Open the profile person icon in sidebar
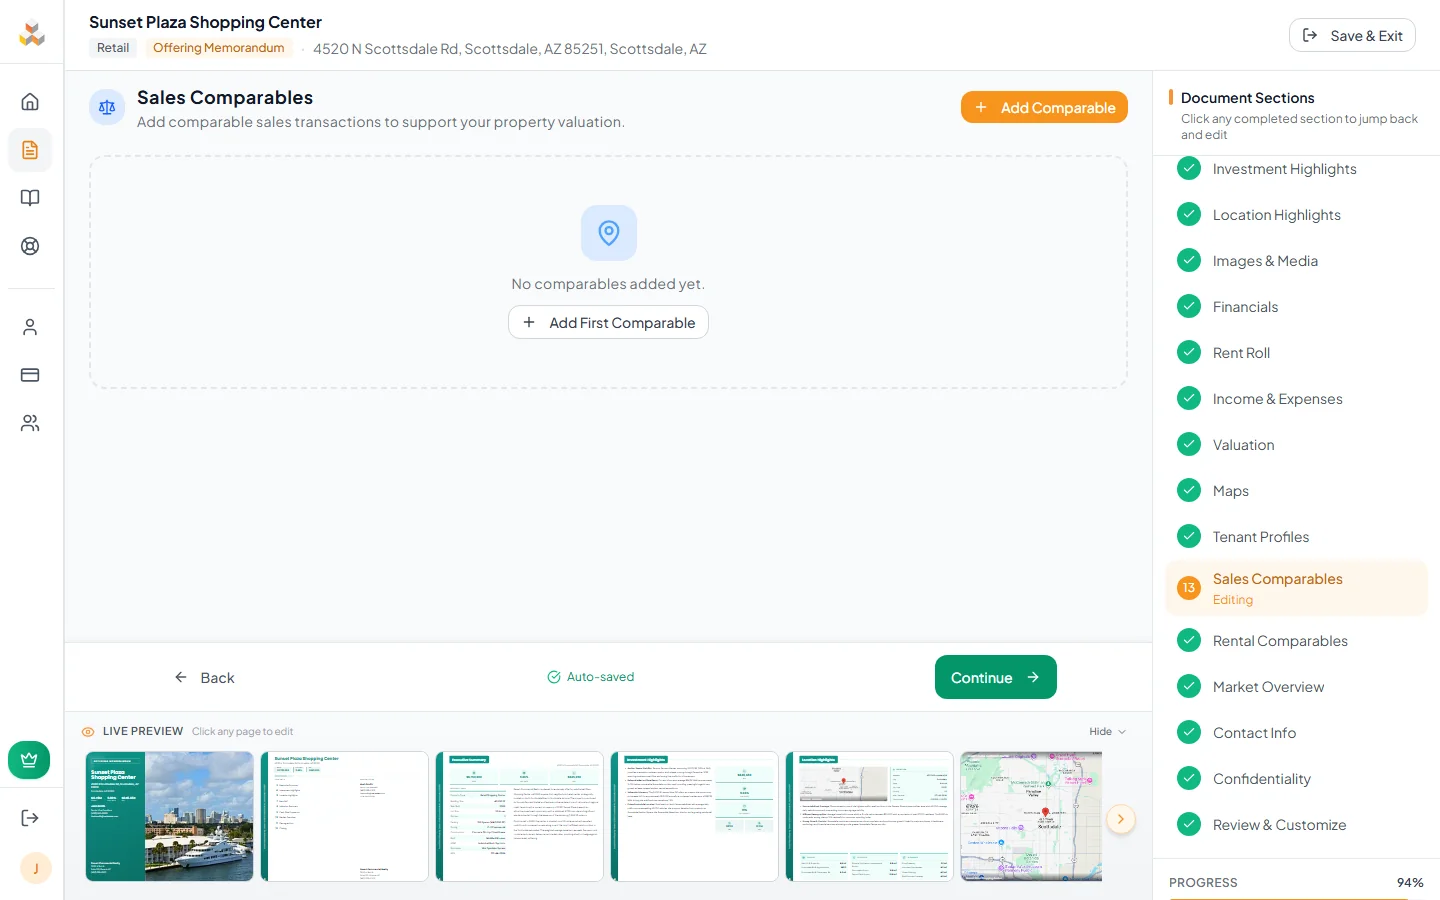 click(30, 327)
